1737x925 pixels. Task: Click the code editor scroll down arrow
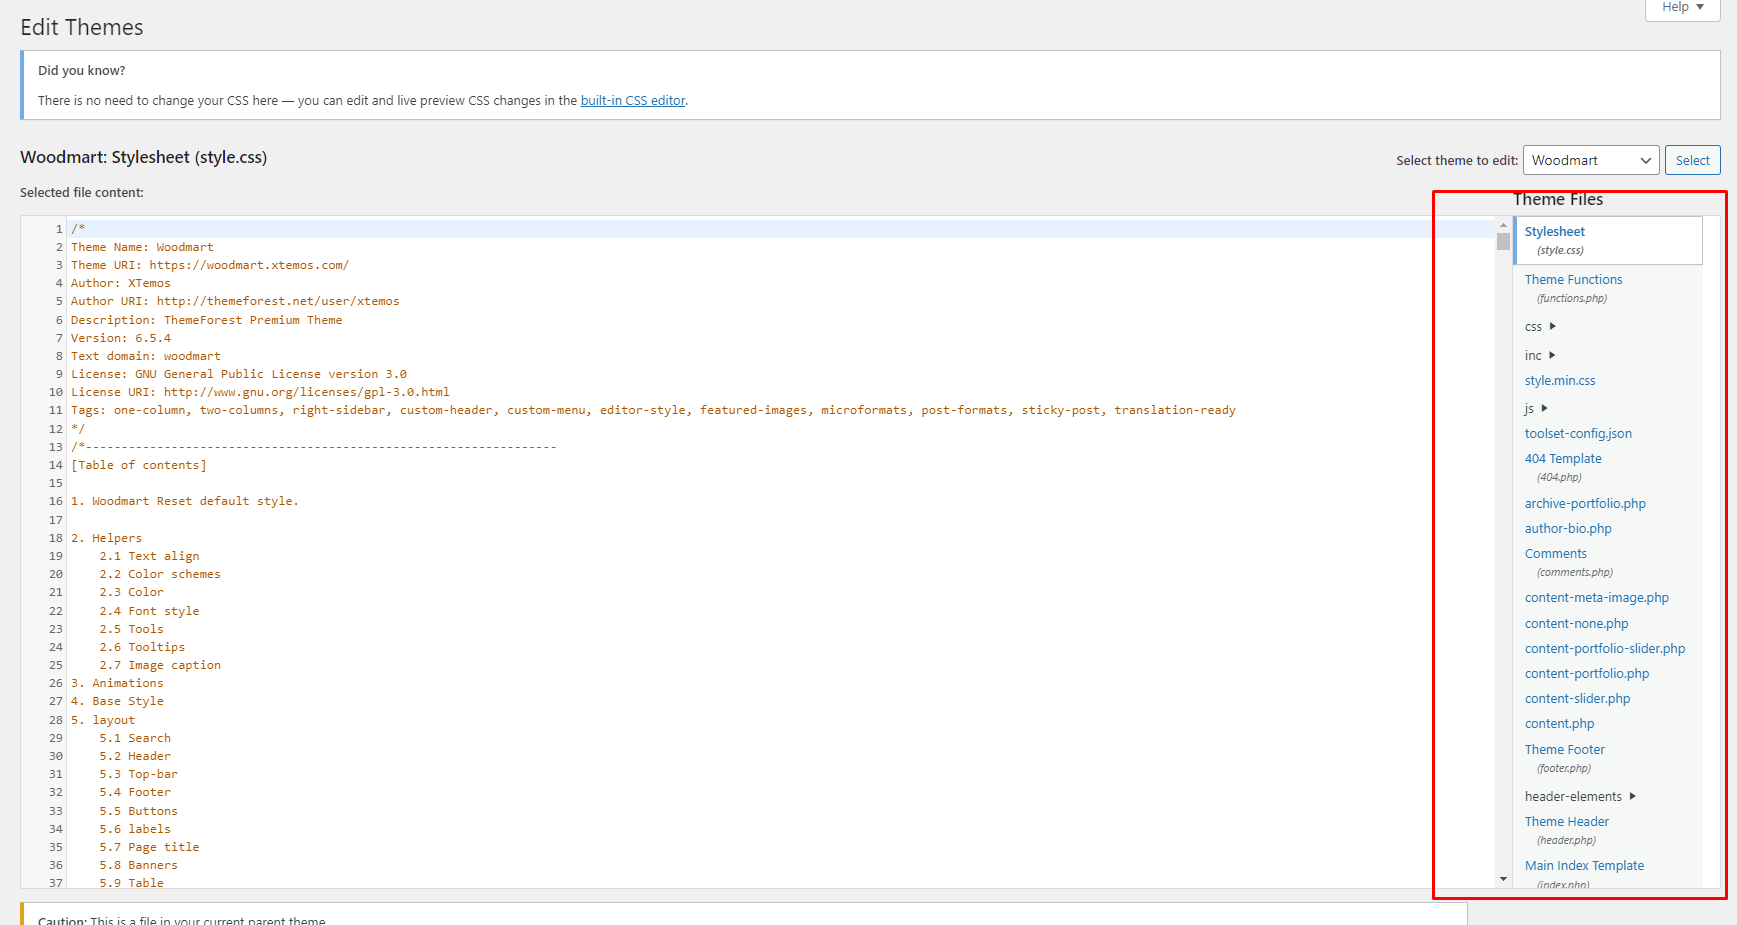1503,879
